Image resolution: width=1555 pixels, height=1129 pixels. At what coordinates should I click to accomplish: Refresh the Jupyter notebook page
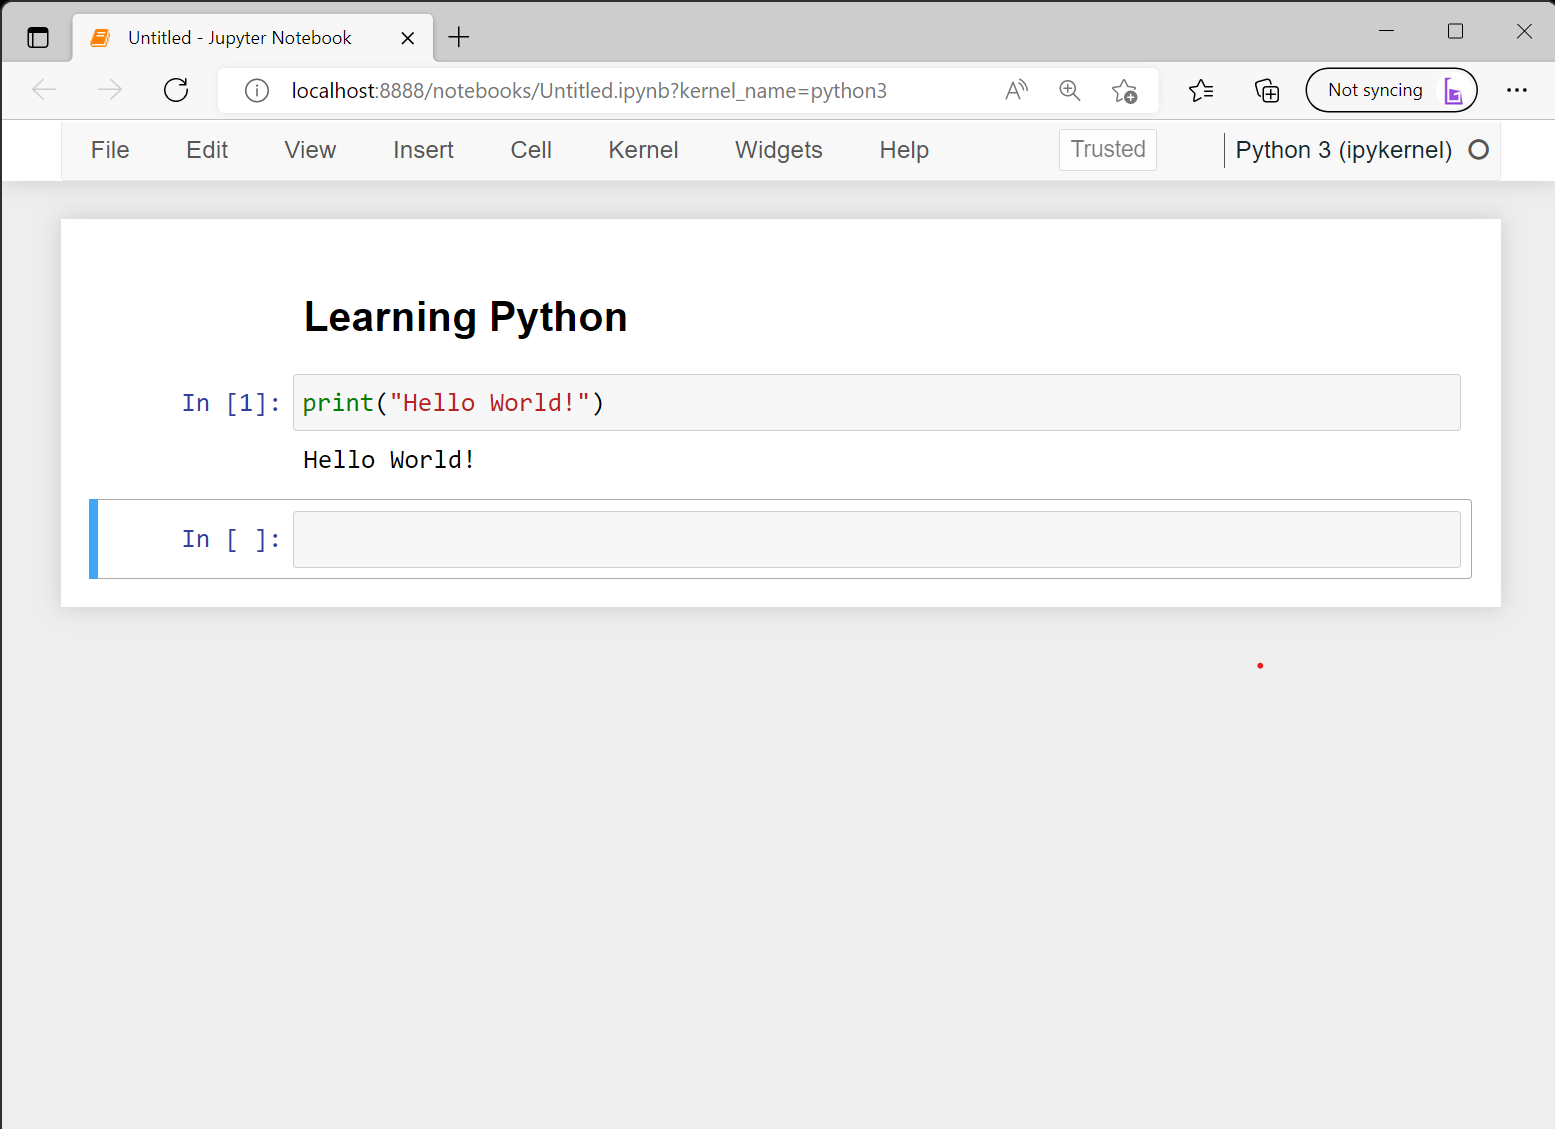click(176, 90)
